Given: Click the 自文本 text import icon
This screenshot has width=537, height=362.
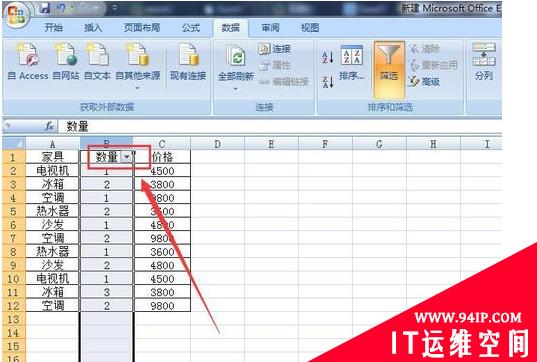Looking at the screenshot, I should point(98,55).
